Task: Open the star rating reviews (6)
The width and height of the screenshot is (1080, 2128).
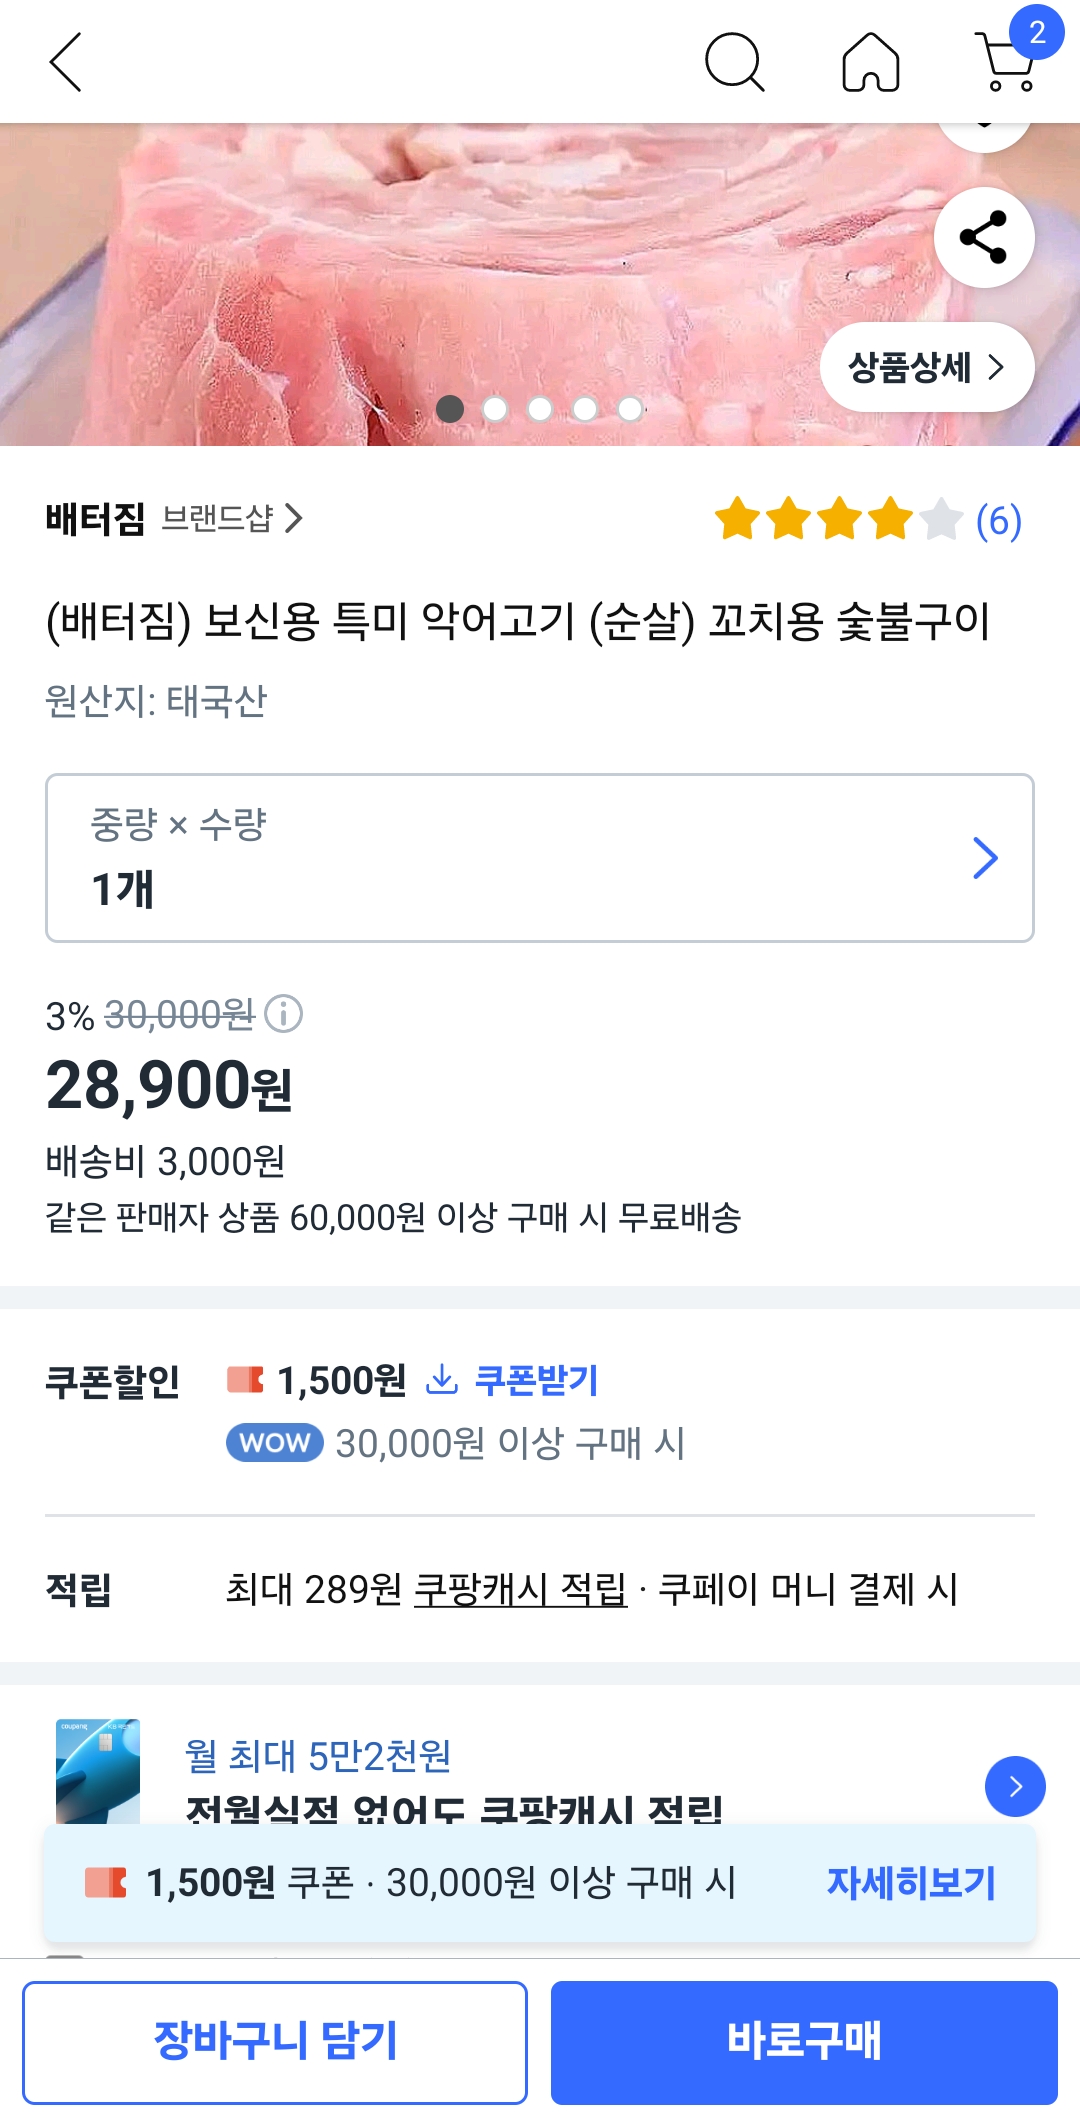Action: [x=868, y=520]
